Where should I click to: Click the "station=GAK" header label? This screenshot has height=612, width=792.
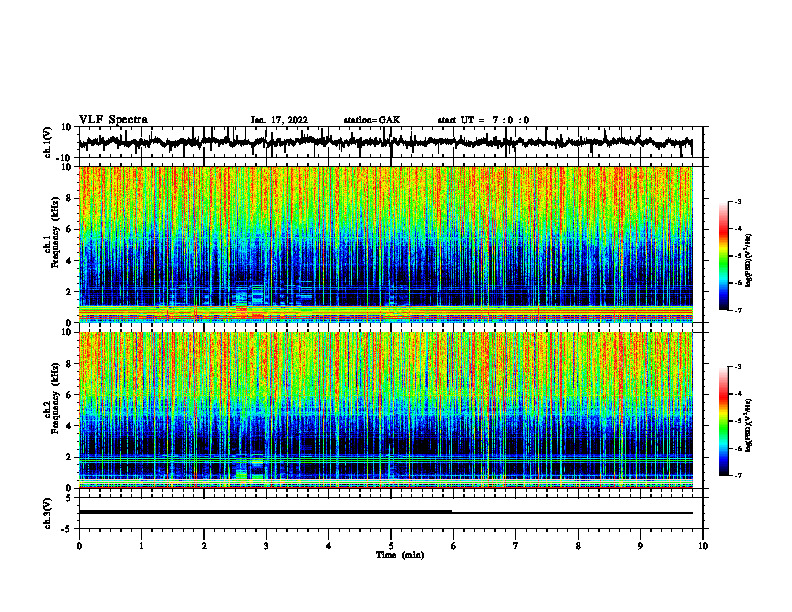coord(372,120)
